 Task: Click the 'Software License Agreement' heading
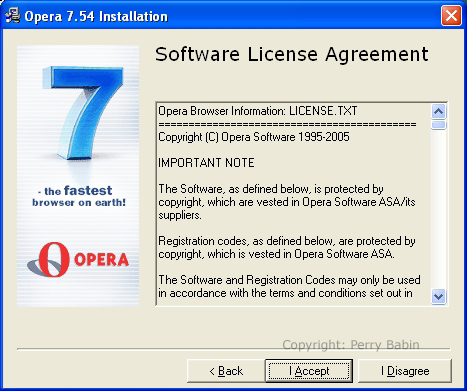[x=292, y=54]
